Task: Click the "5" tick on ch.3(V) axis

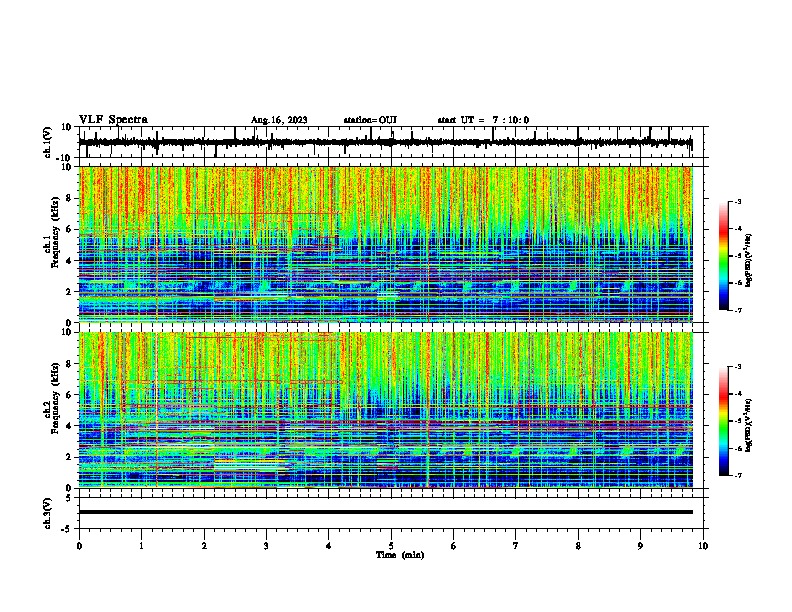Action: point(70,497)
